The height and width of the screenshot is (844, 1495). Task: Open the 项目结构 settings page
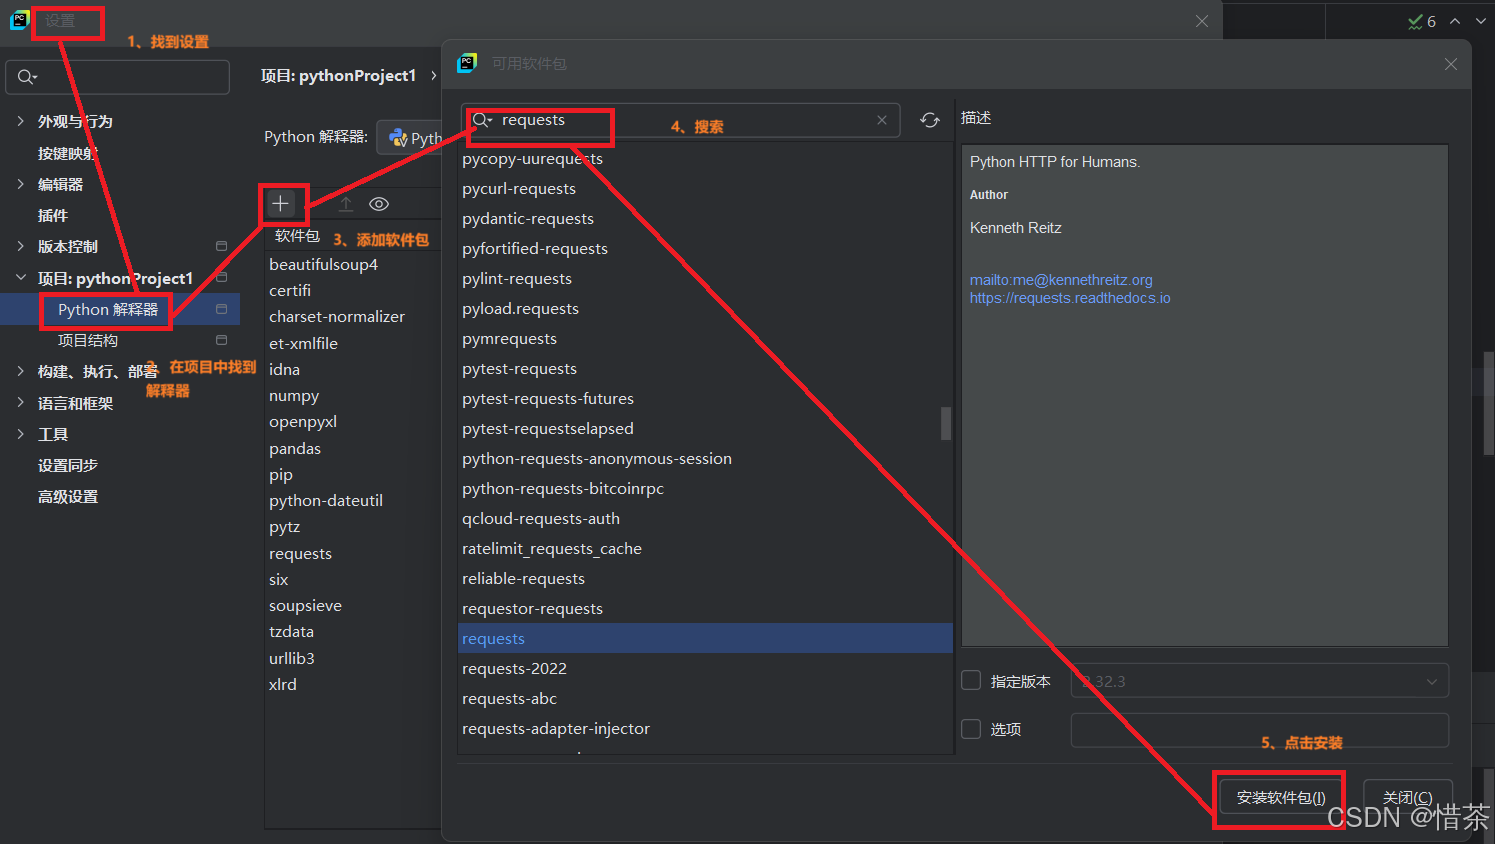pyautogui.click(x=88, y=340)
